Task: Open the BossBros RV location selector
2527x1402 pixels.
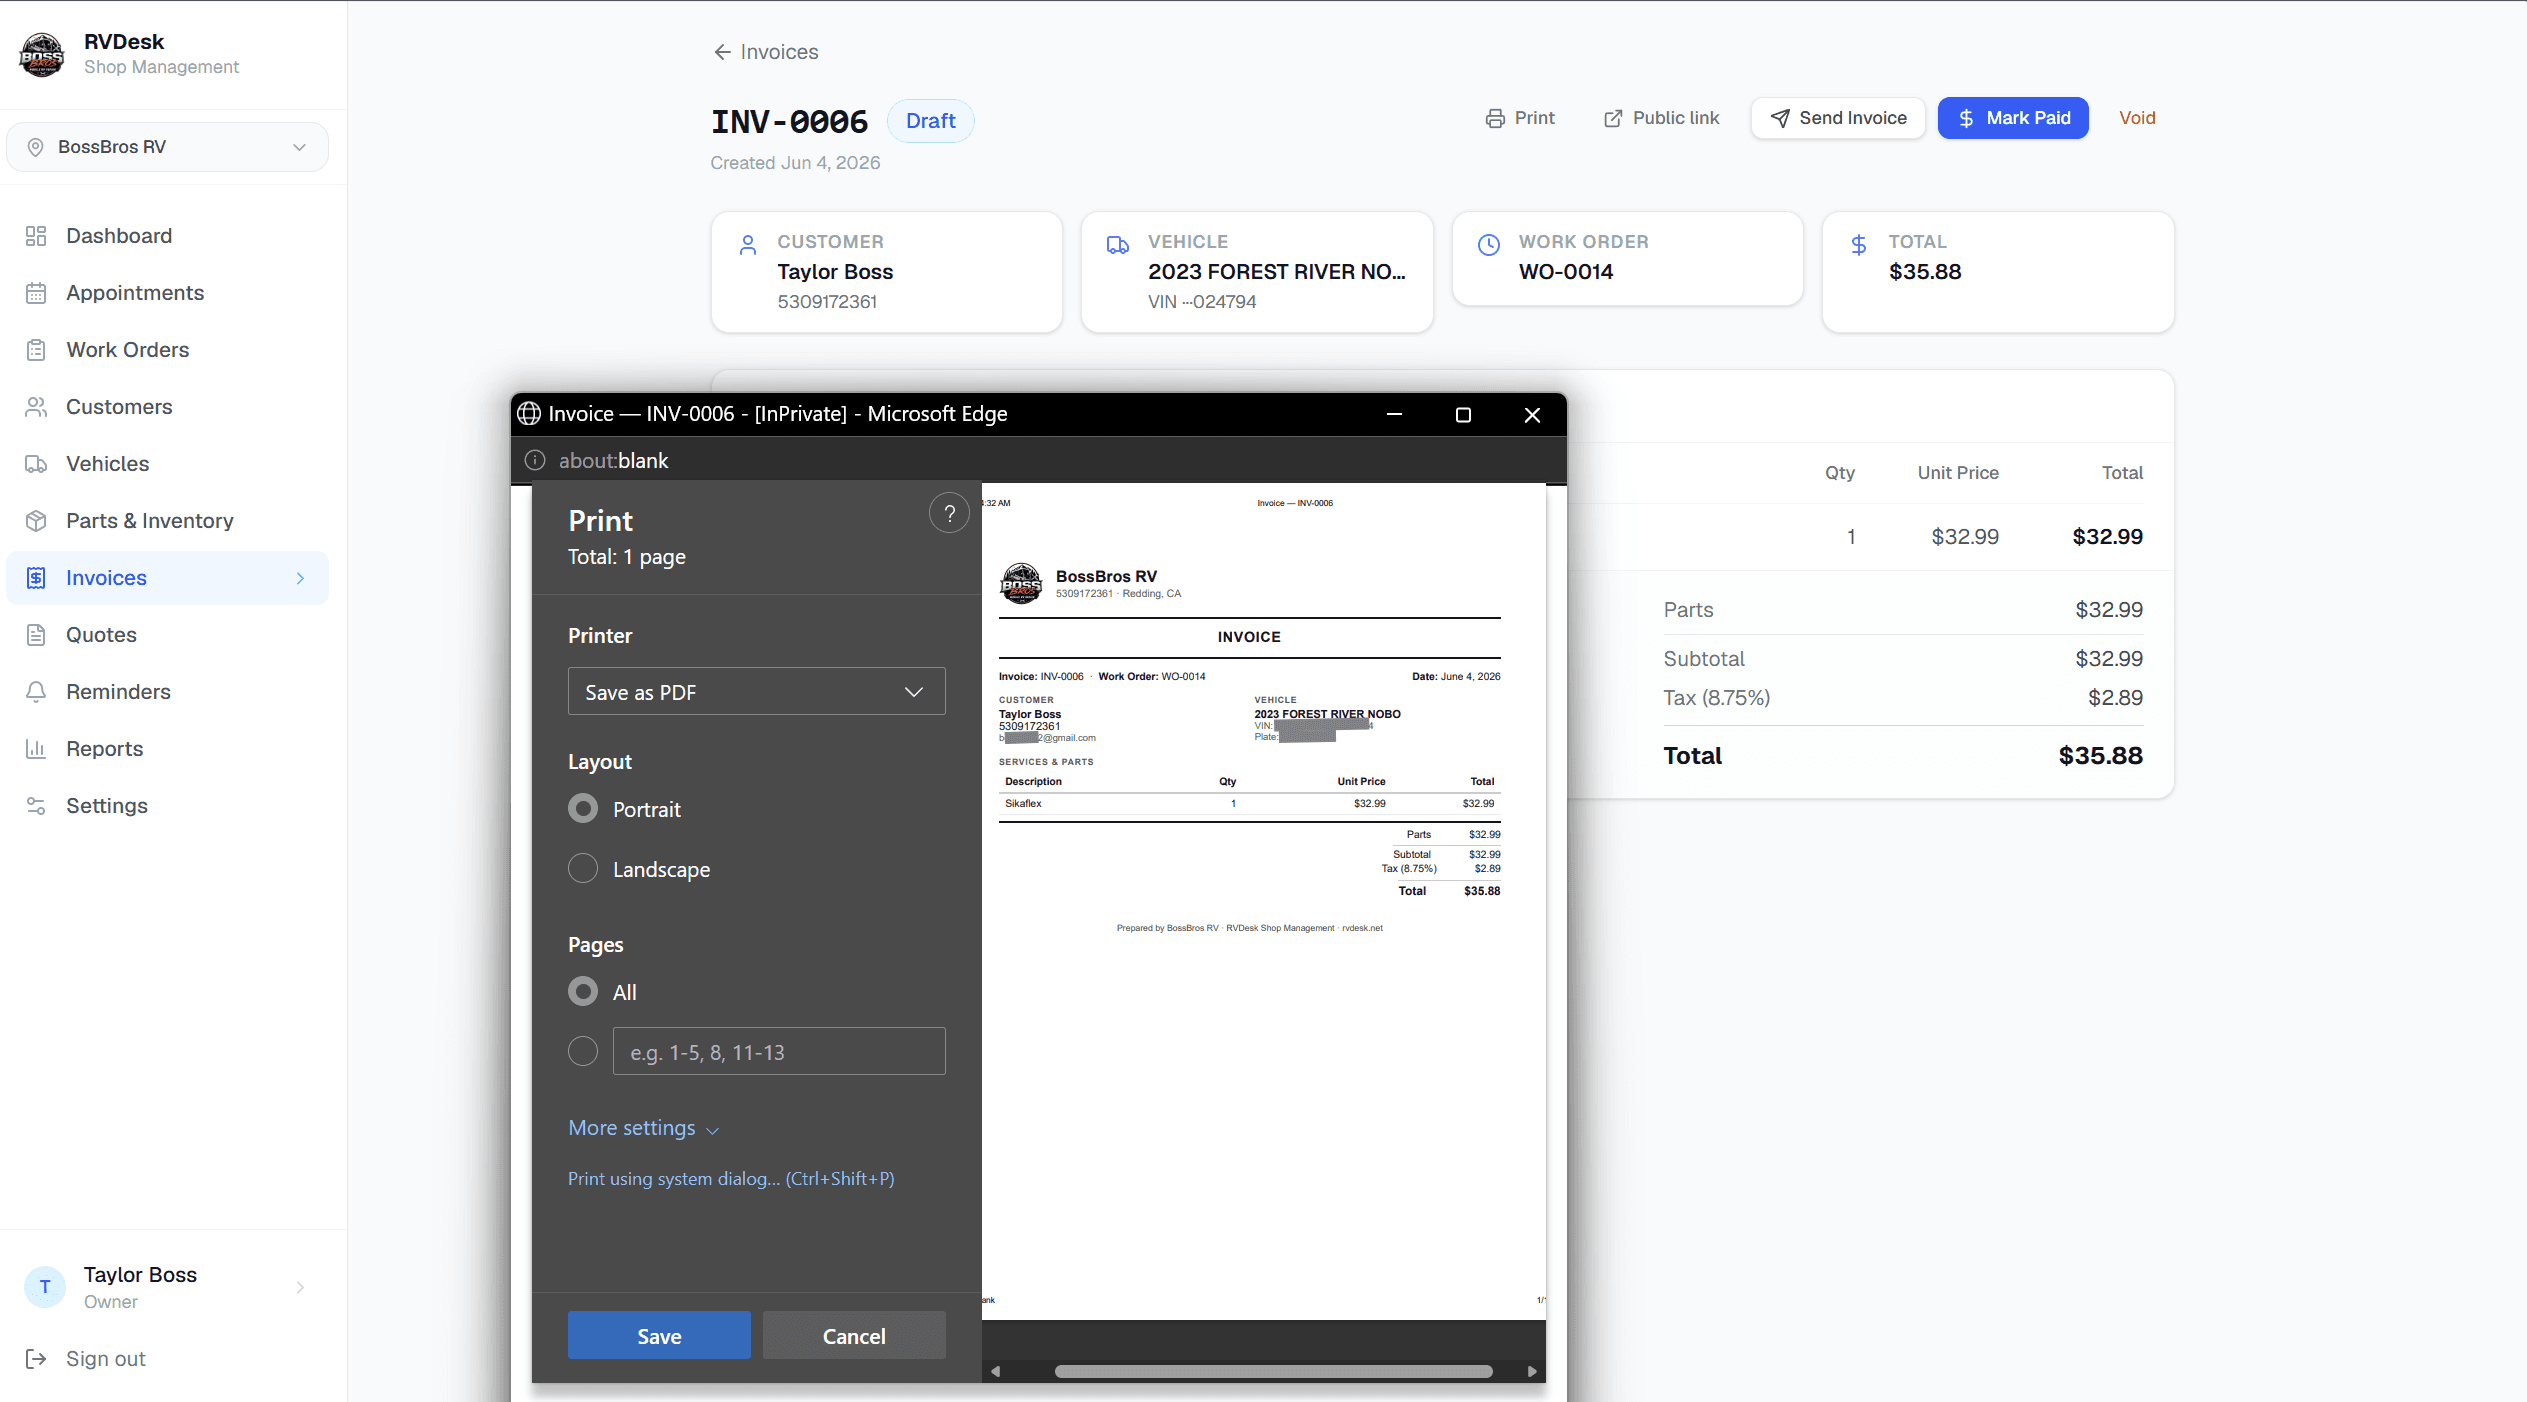Action: pos(167,147)
